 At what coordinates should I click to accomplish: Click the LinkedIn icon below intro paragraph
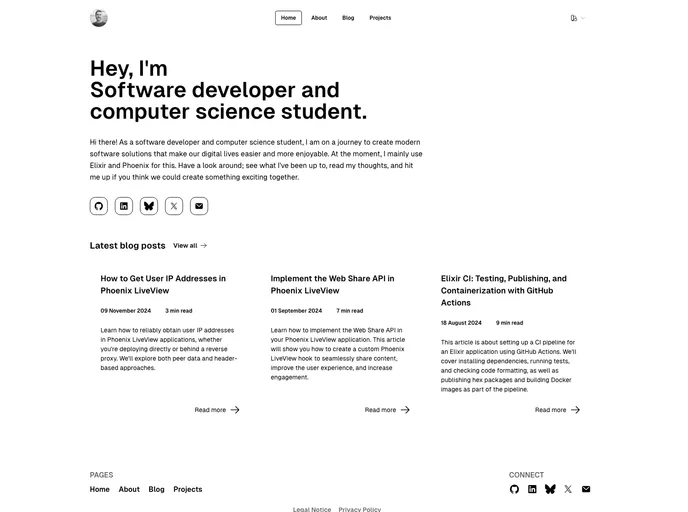[124, 206]
